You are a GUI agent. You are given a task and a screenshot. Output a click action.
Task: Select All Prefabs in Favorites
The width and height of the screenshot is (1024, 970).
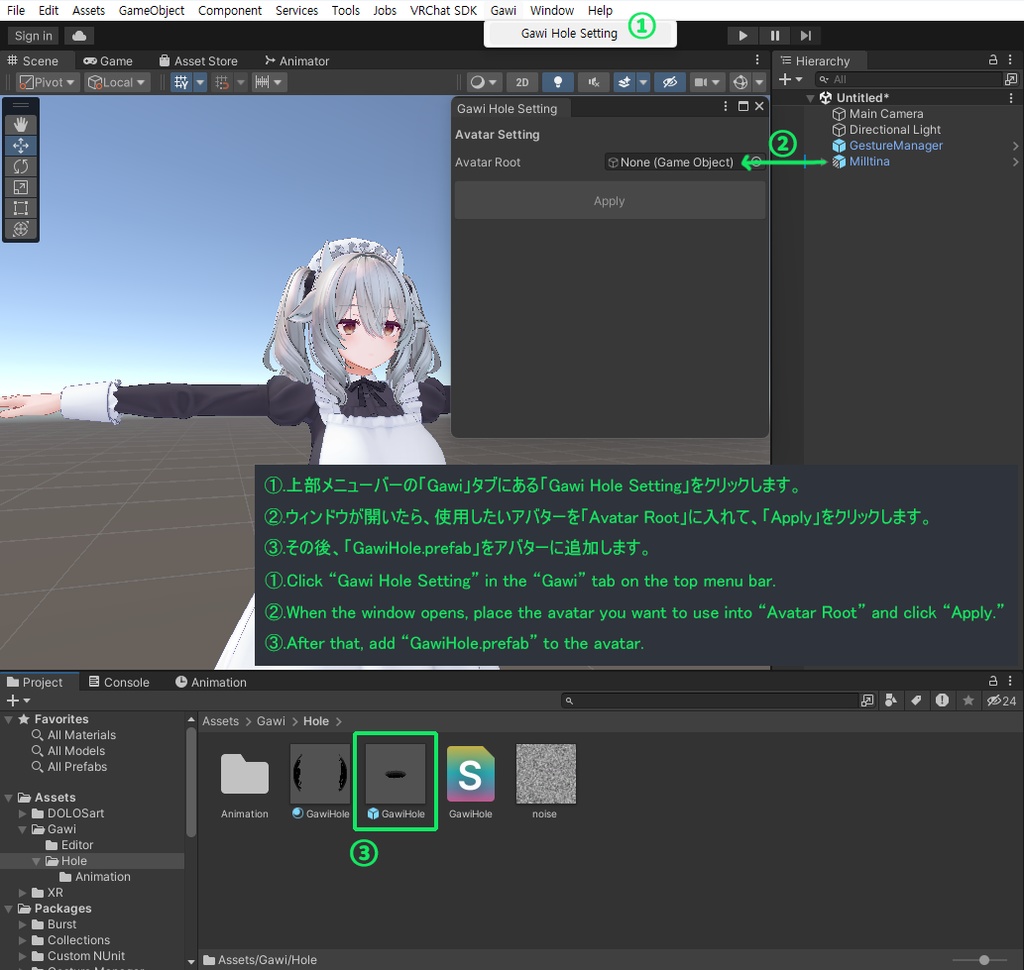[76, 767]
